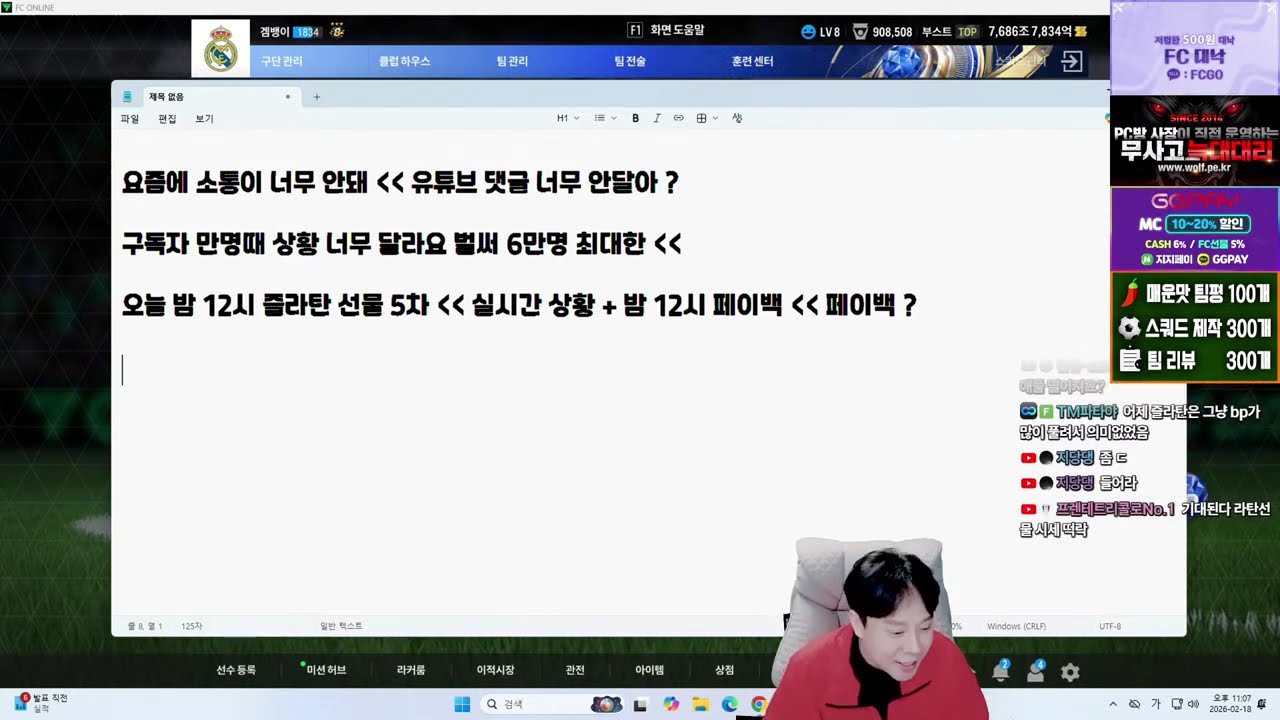Open File Explorer in taskbar
This screenshot has height=720, width=1280.
coord(700,704)
